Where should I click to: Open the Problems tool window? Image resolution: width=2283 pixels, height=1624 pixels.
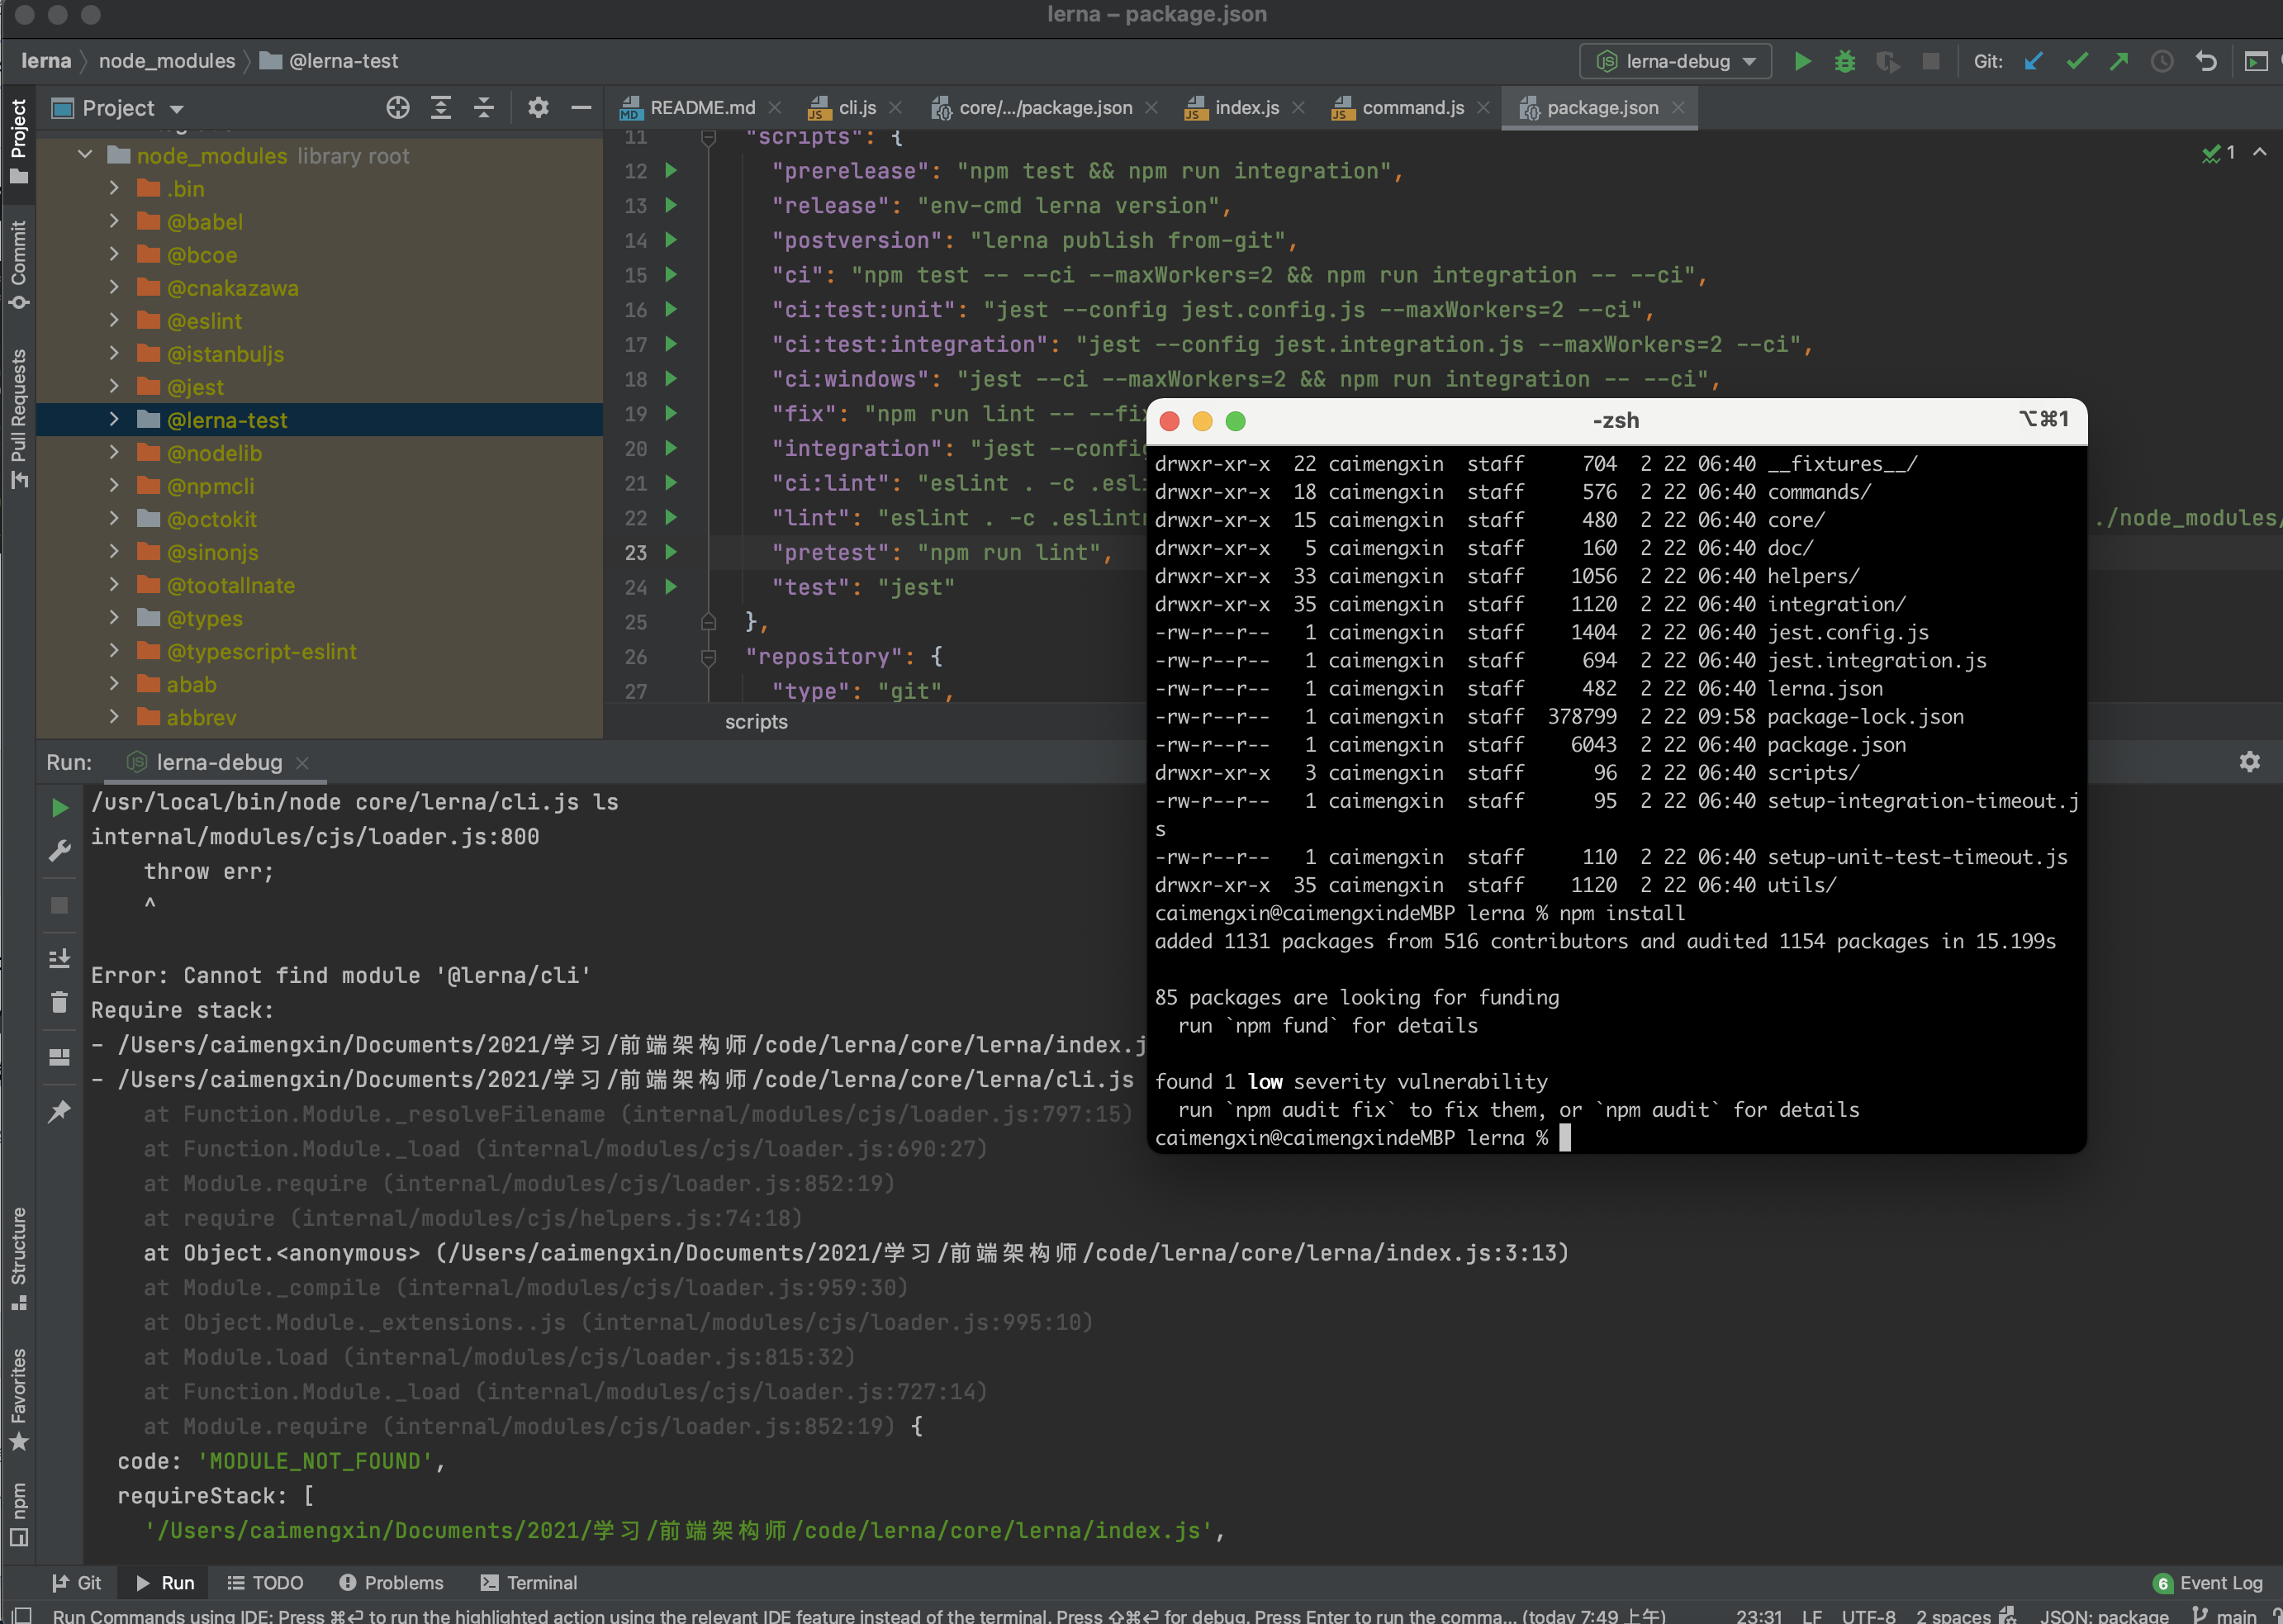[391, 1583]
